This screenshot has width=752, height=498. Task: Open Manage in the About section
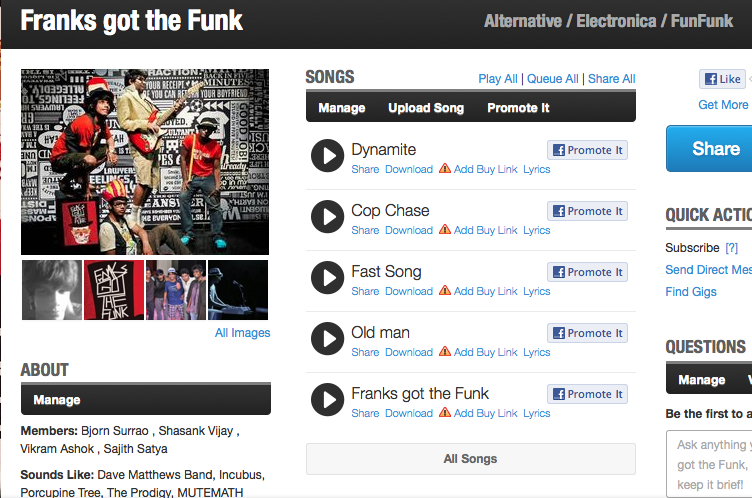coord(57,400)
